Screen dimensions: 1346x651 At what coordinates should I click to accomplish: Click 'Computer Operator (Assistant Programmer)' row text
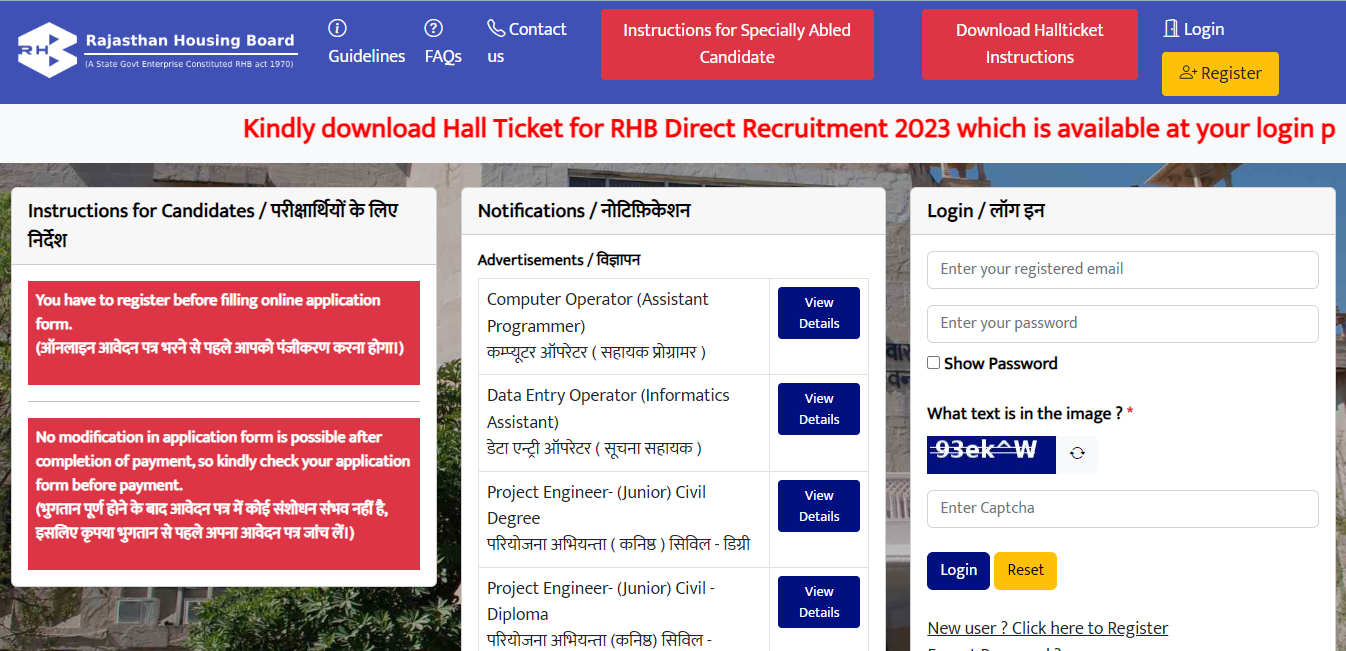(598, 313)
